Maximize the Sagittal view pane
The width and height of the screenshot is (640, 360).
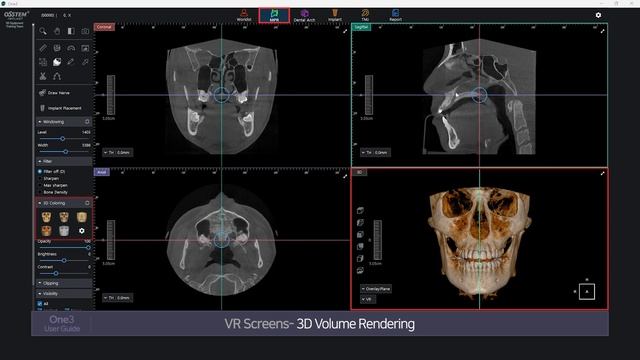[602, 31]
